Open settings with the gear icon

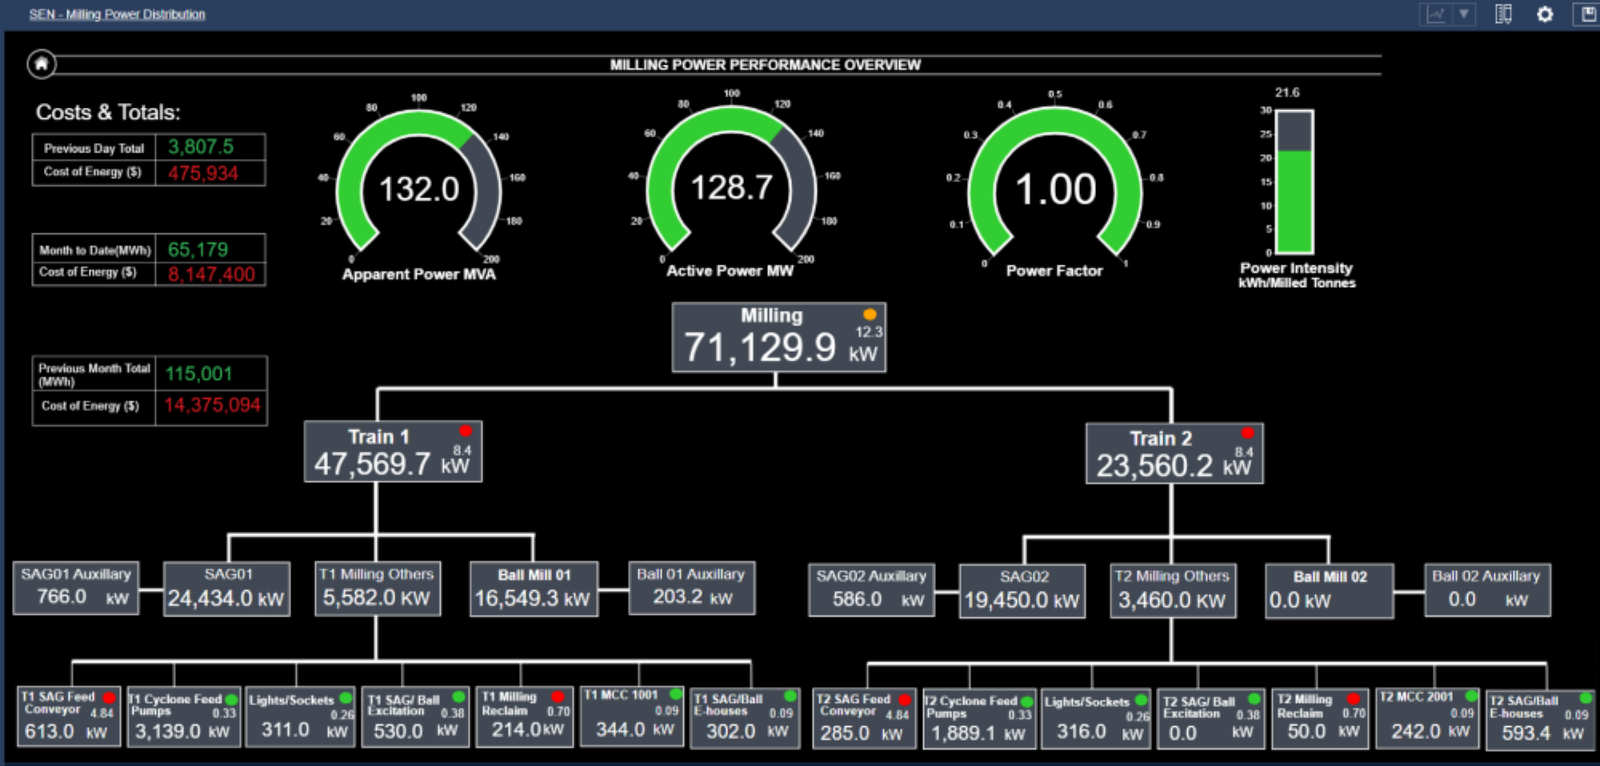[1545, 14]
